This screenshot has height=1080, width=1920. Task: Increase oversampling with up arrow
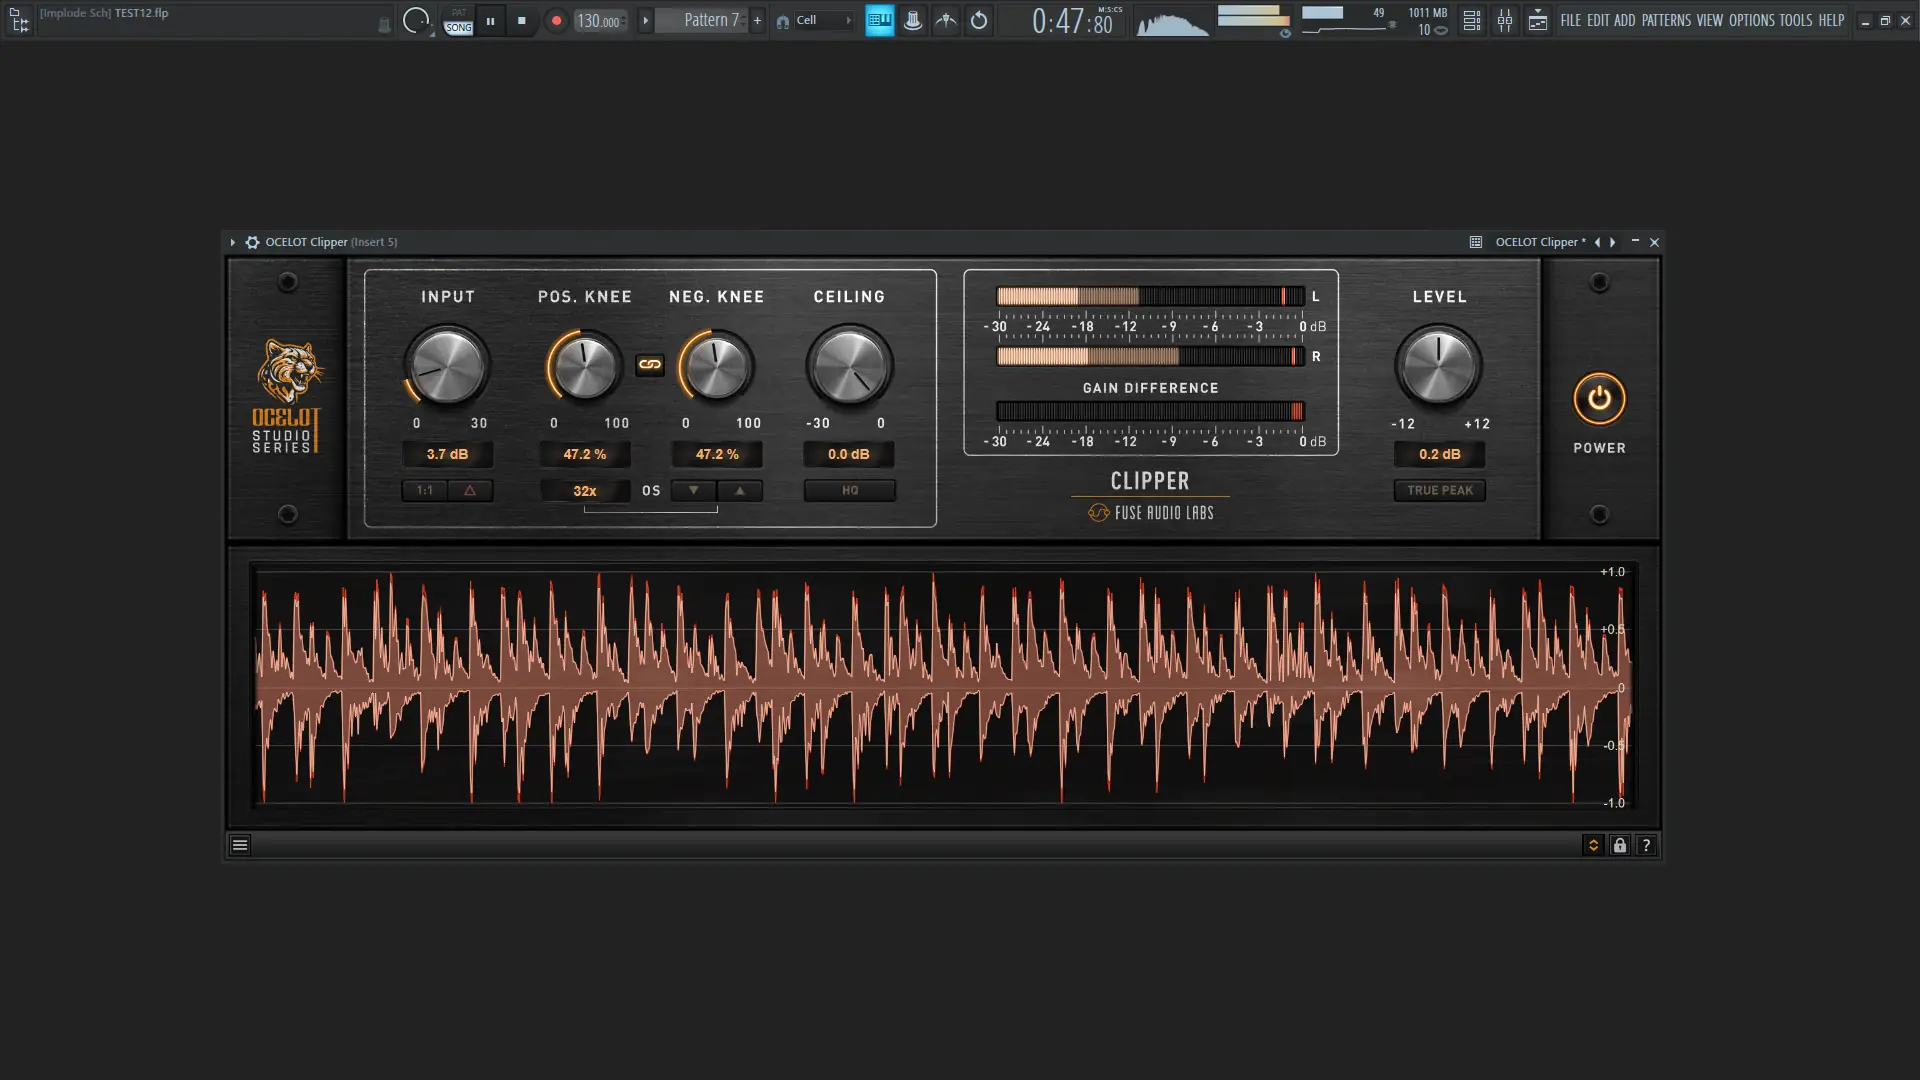(740, 490)
